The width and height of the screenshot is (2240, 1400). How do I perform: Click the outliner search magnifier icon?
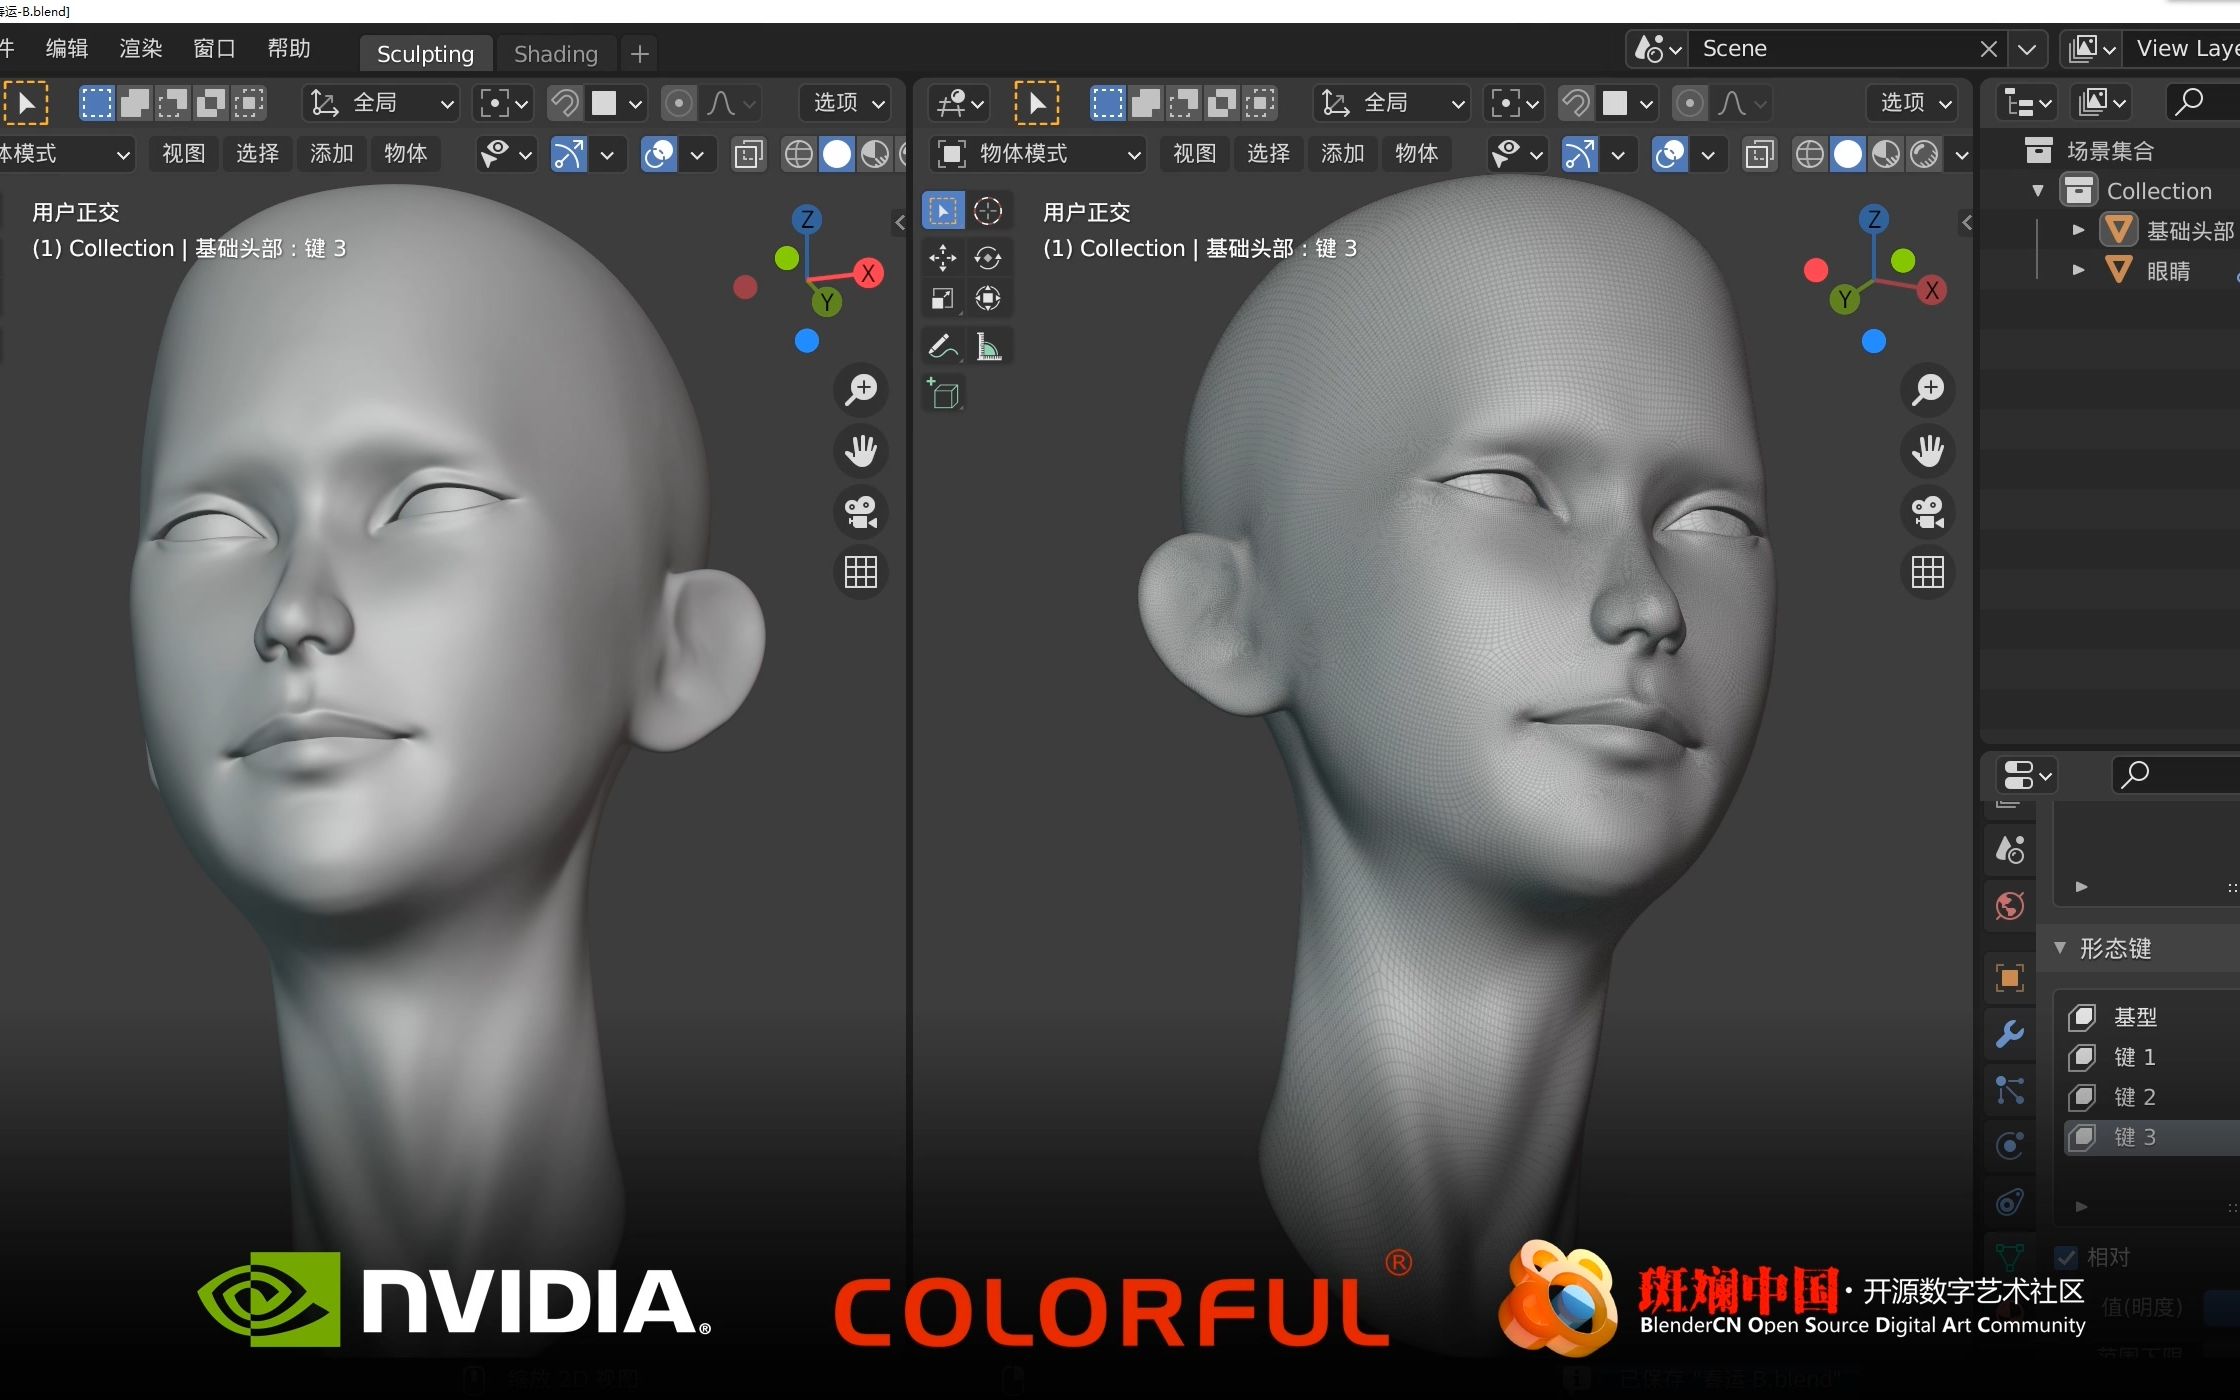click(2189, 102)
